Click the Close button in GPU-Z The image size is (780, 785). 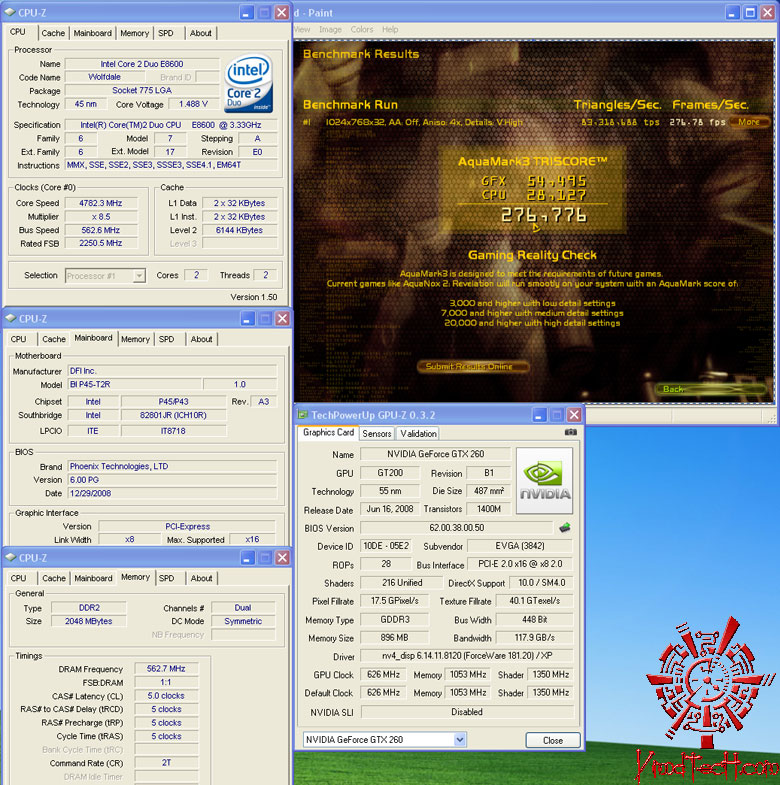pyautogui.click(x=553, y=740)
